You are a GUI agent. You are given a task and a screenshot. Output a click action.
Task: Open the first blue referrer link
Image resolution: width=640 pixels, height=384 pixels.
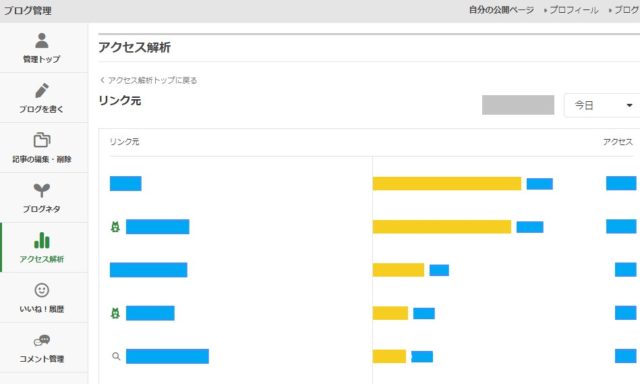coord(126,184)
